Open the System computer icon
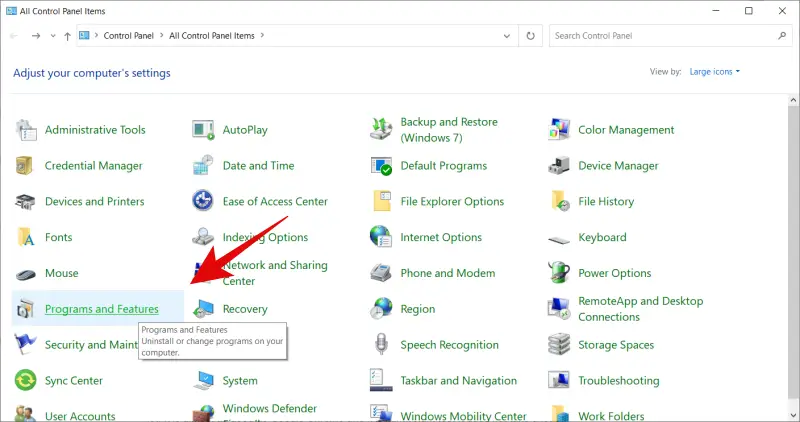 203,380
